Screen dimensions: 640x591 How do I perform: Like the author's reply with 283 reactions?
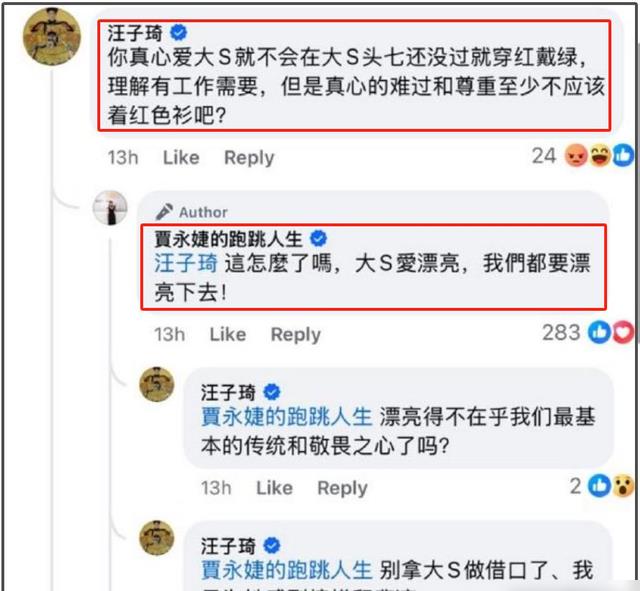coord(228,334)
